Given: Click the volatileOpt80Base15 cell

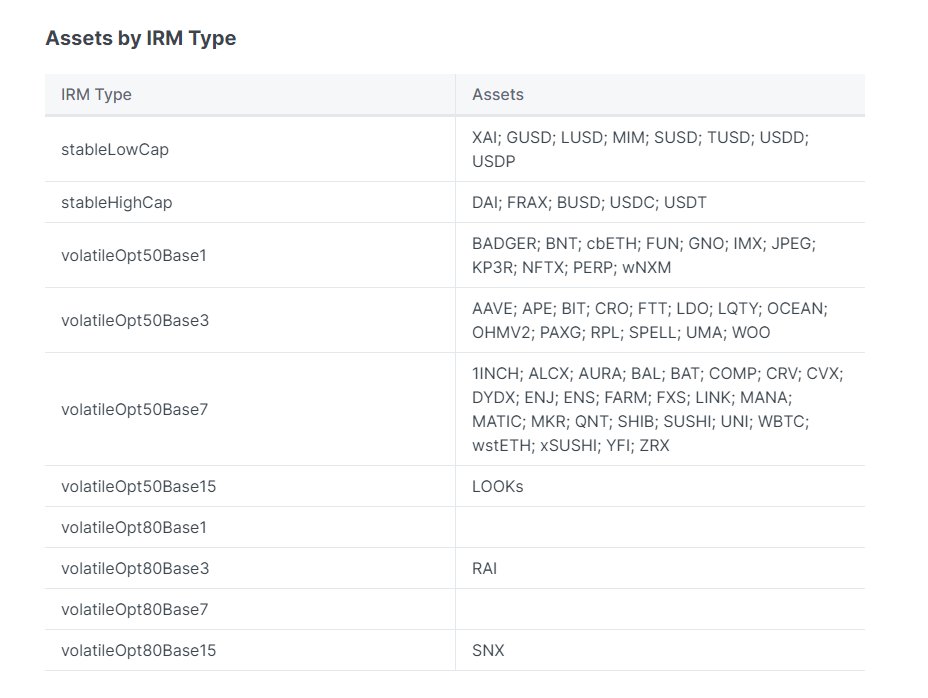Looking at the screenshot, I should [x=250, y=651].
